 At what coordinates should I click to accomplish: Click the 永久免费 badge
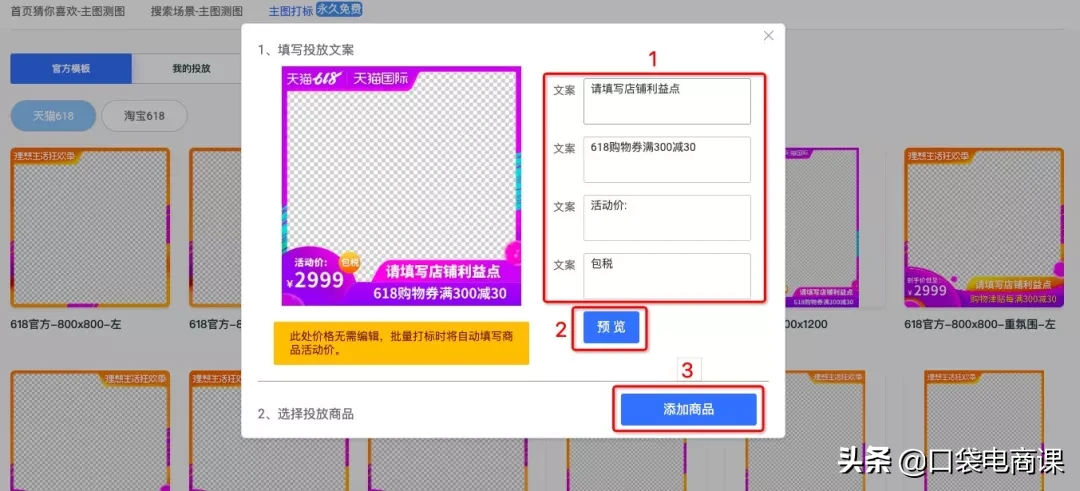tap(339, 10)
